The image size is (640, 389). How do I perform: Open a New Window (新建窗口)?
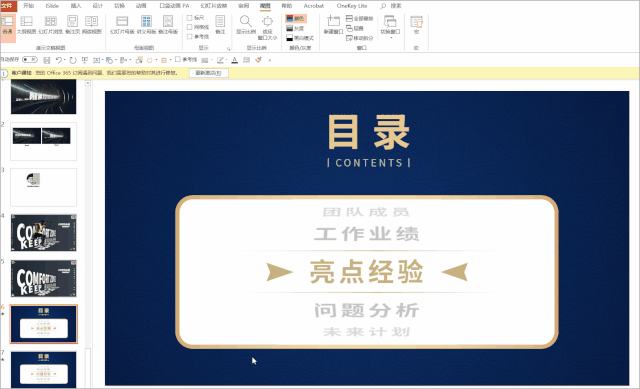(x=333, y=25)
